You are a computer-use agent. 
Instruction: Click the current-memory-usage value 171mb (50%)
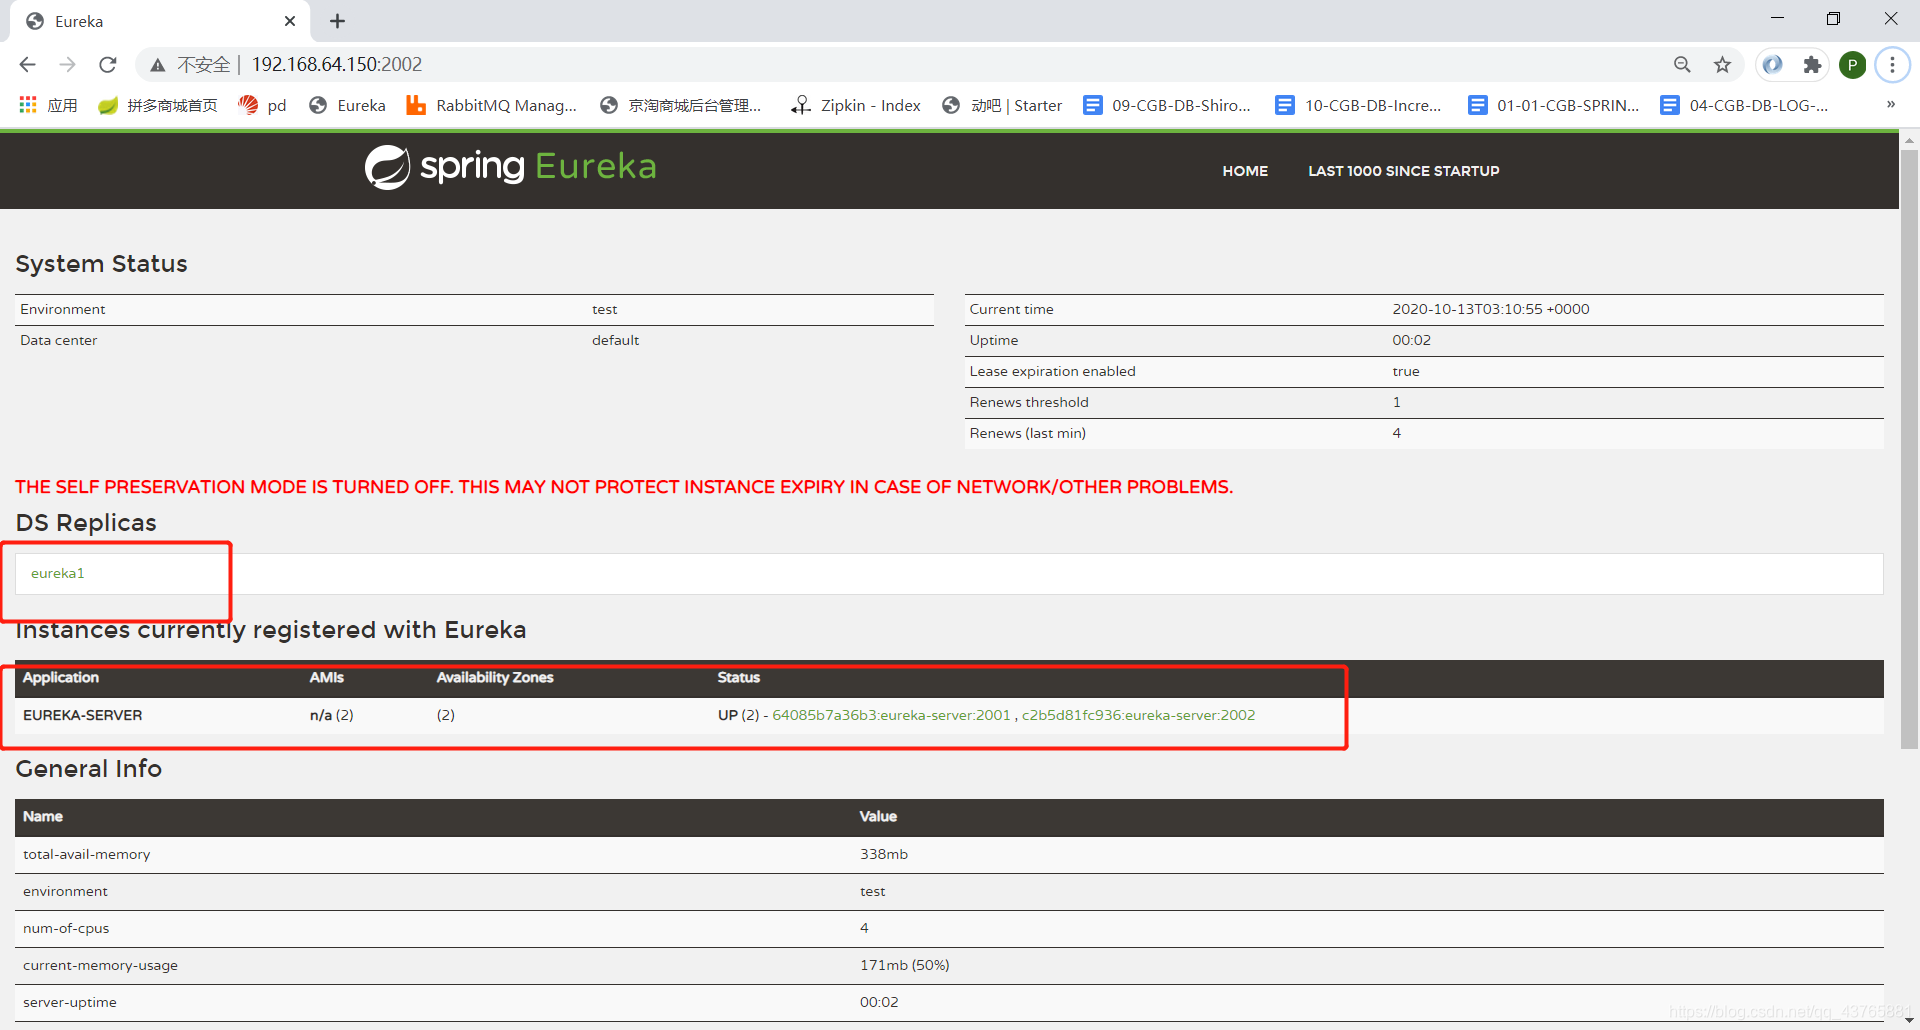[x=905, y=965]
